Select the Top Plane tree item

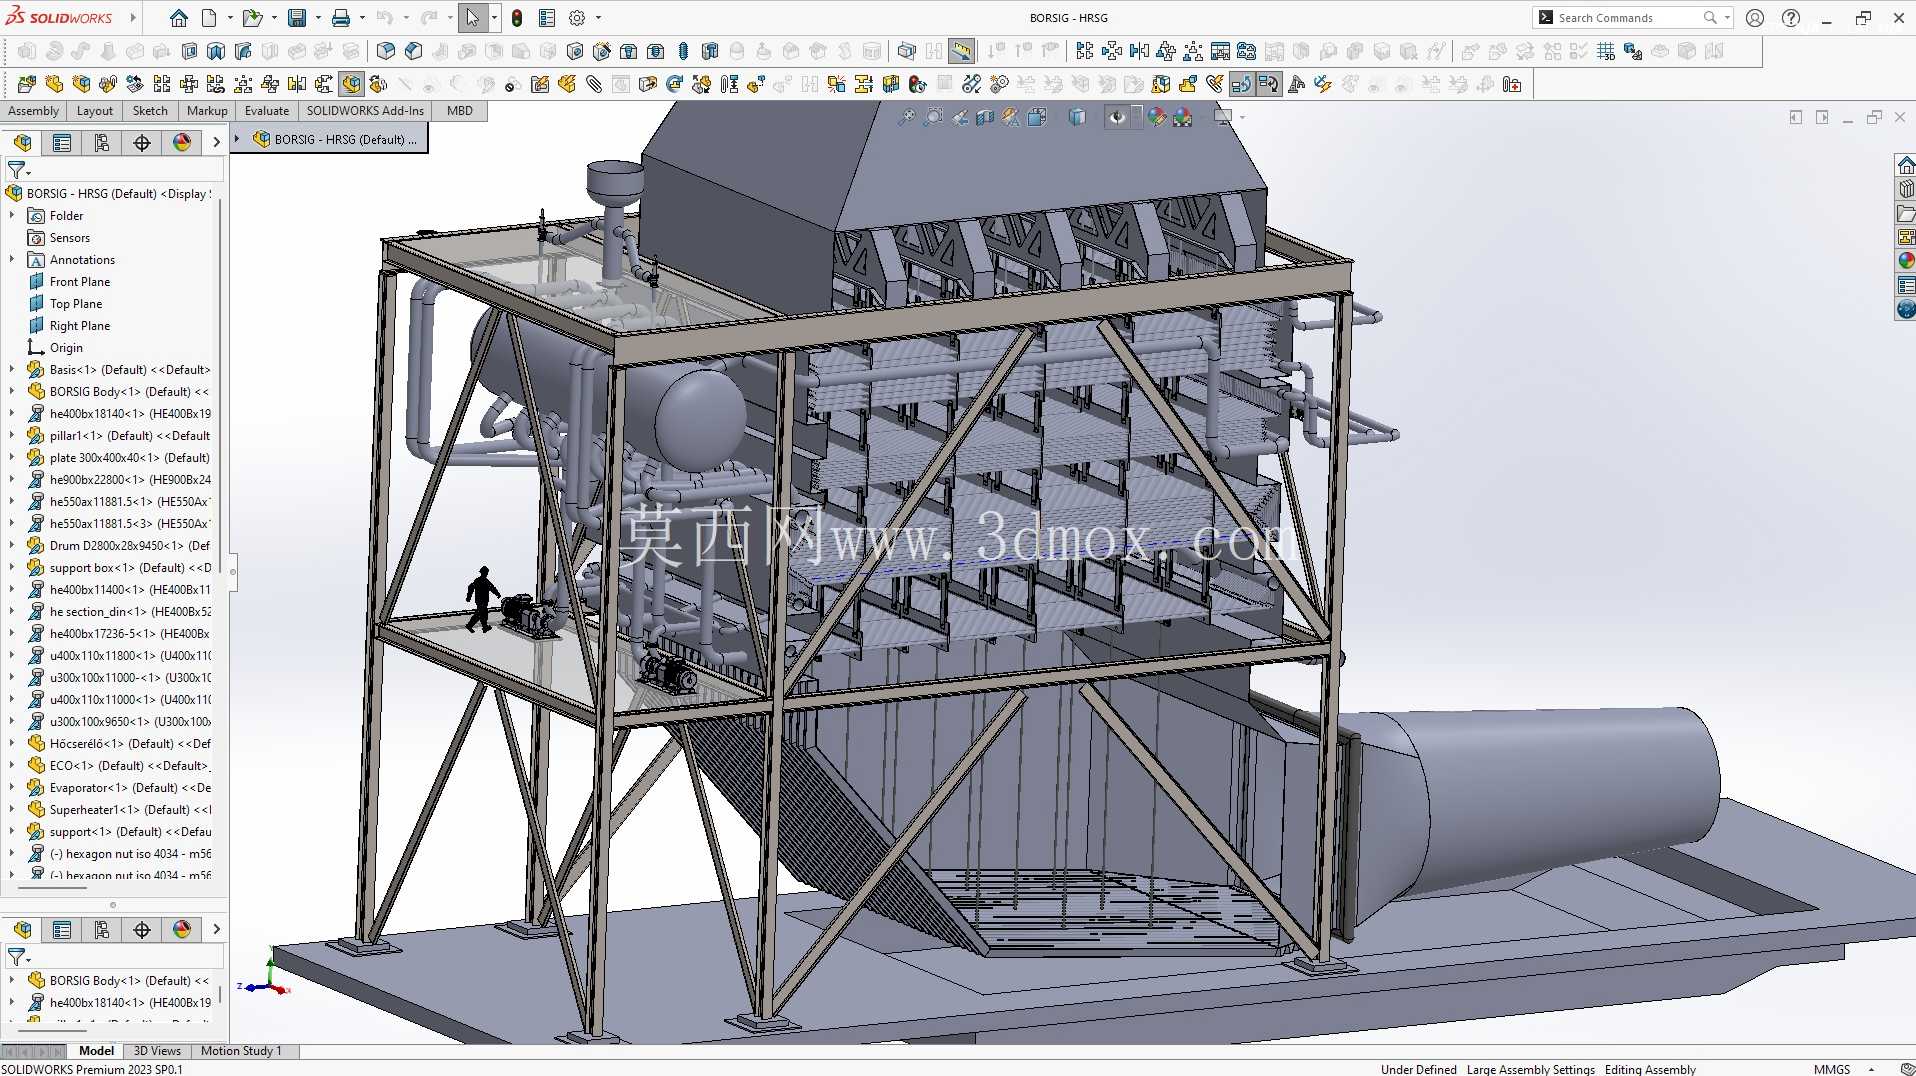coord(76,304)
